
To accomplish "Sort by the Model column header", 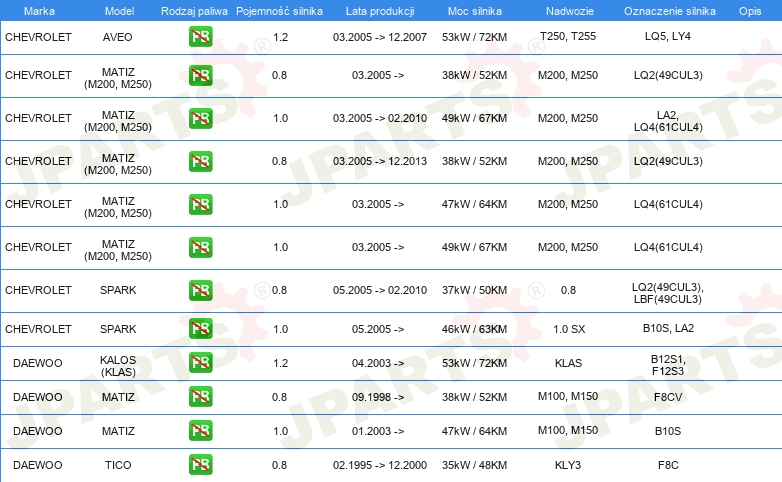I will pos(119,11).
